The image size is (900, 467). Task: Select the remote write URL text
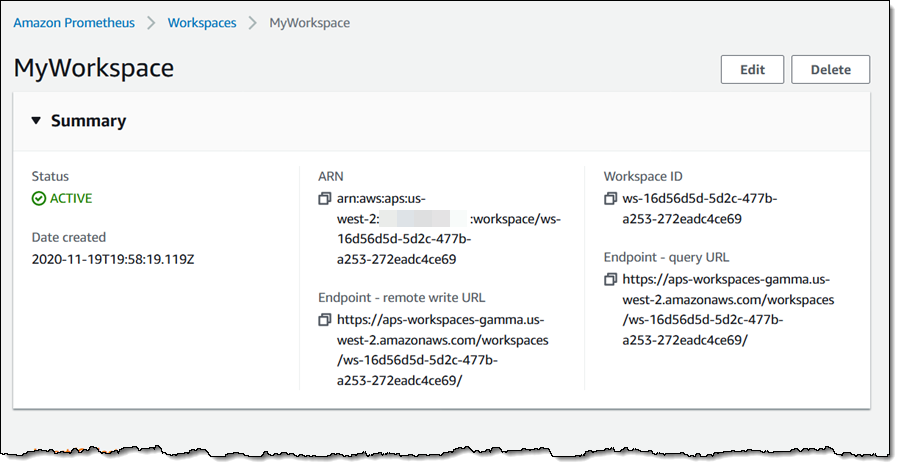point(443,350)
